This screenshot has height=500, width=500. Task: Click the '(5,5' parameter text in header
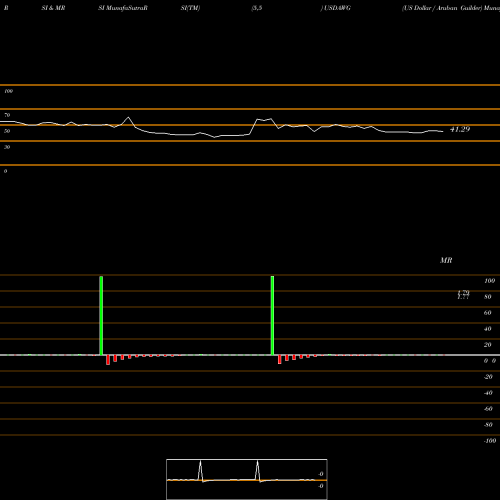(x=257, y=8)
